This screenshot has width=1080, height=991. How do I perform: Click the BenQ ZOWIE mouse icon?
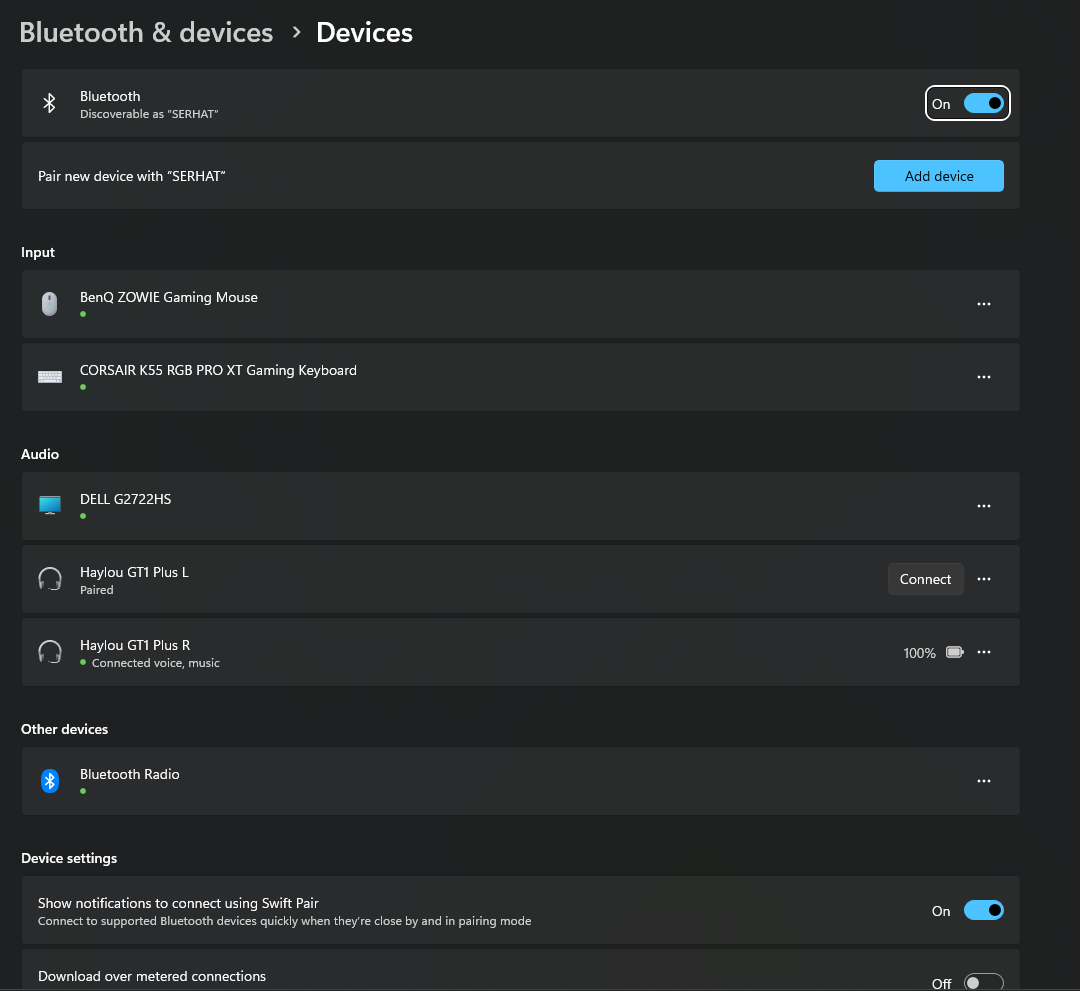(49, 304)
